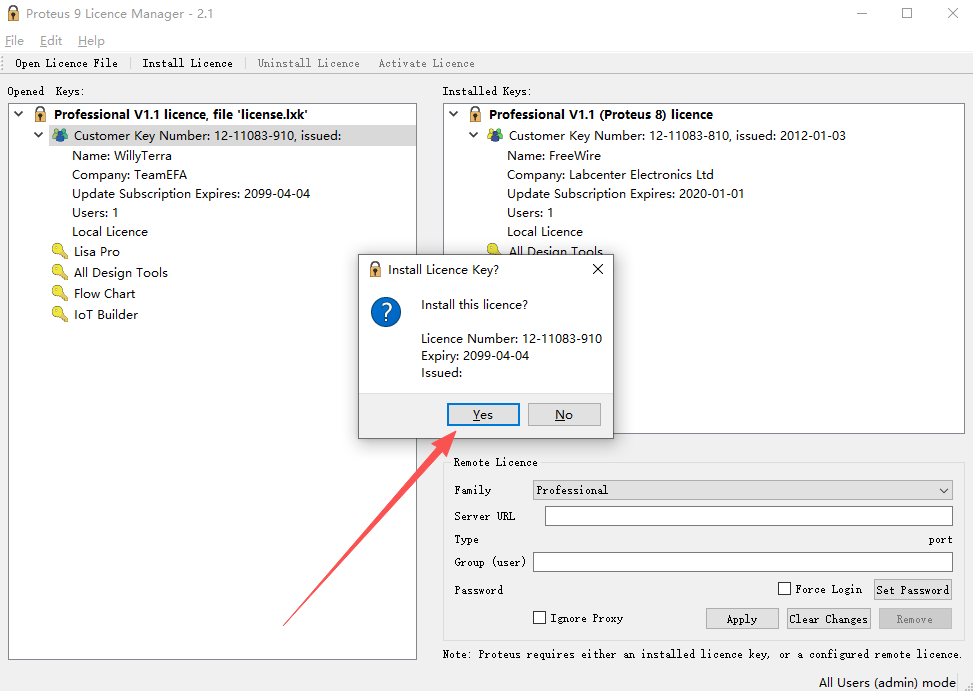
Task: Select Flow Chart tree item
Action: [x=104, y=293]
